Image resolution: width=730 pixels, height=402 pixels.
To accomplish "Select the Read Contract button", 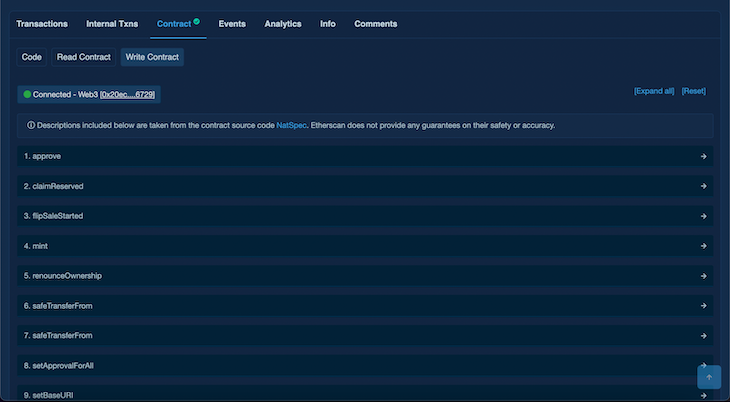I will point(83,57).
